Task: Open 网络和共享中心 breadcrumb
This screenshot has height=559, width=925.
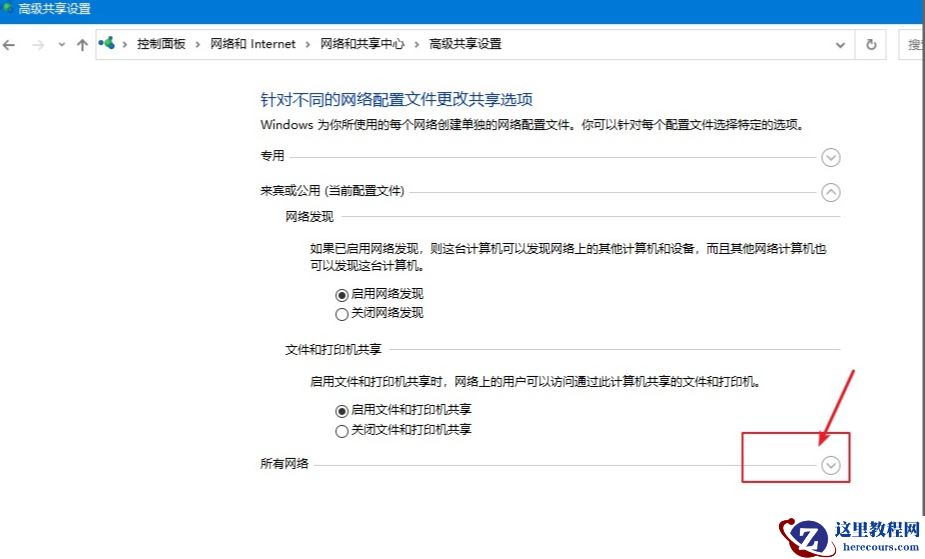Action: pos(362,44)
